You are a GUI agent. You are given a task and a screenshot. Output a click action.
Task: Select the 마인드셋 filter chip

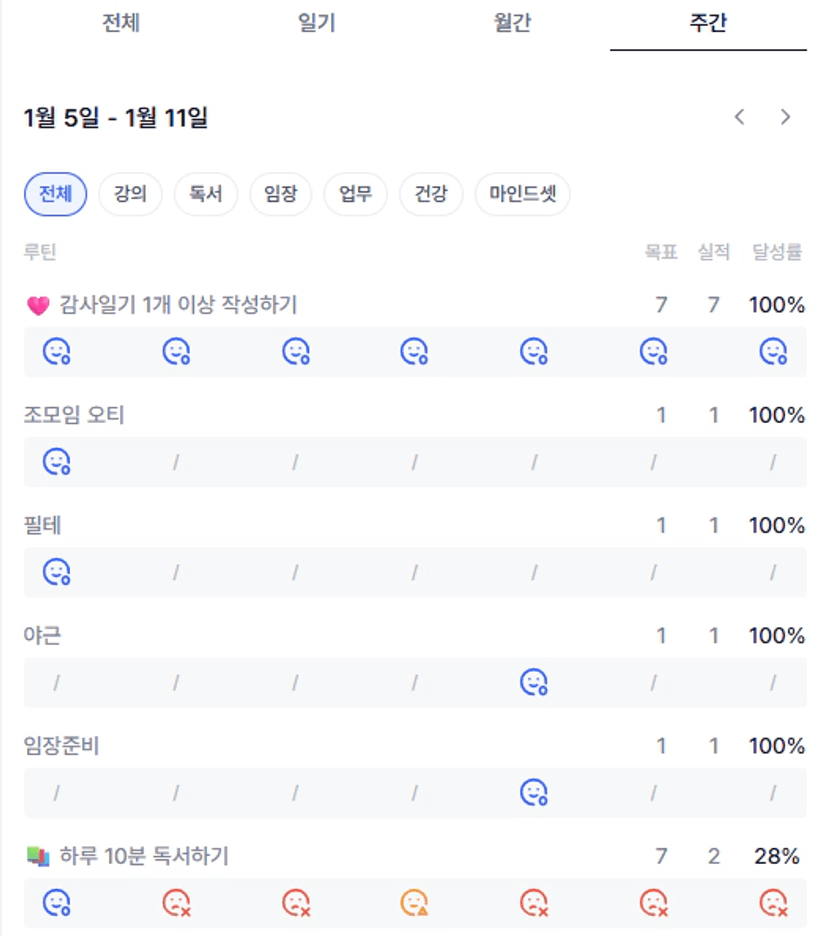[x=522, y=194]
